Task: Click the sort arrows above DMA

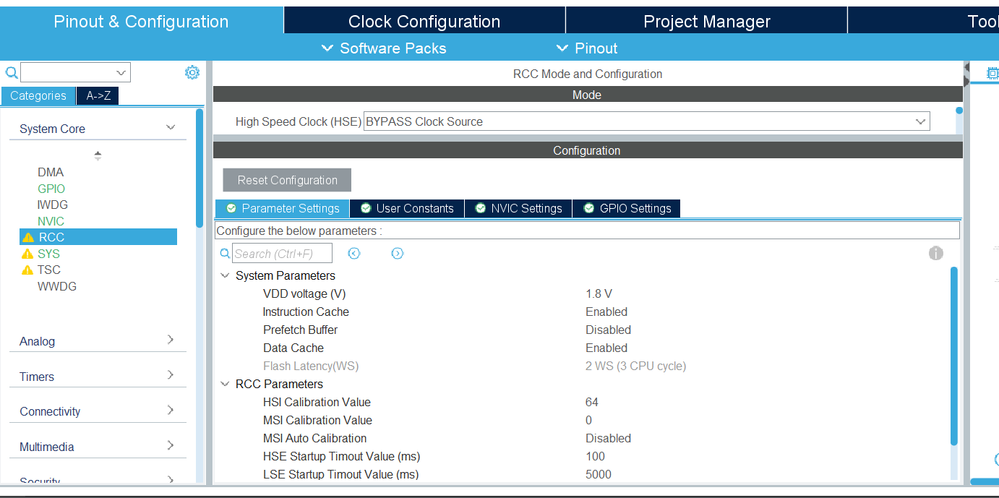Action: coord(97,155)
